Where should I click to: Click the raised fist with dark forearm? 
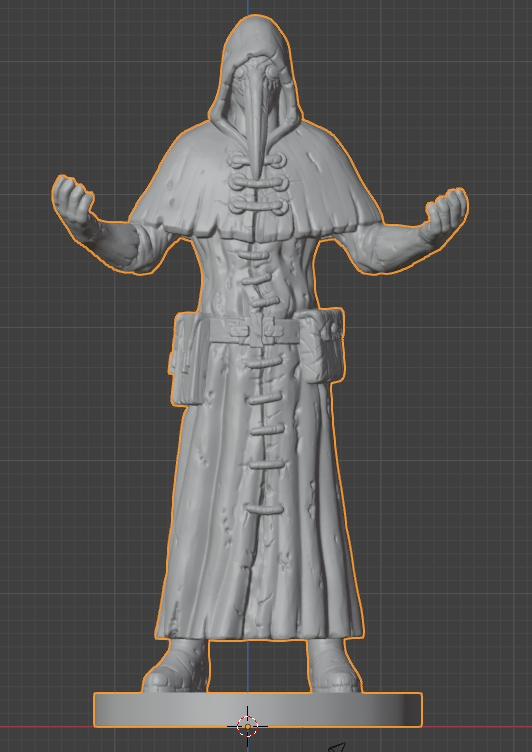[74, 199]
